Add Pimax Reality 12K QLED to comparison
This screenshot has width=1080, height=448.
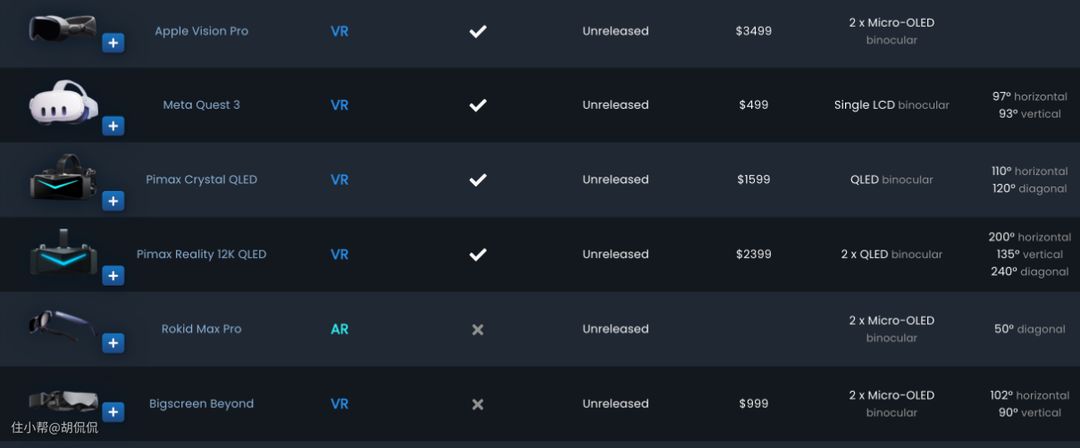coord(113,275)
